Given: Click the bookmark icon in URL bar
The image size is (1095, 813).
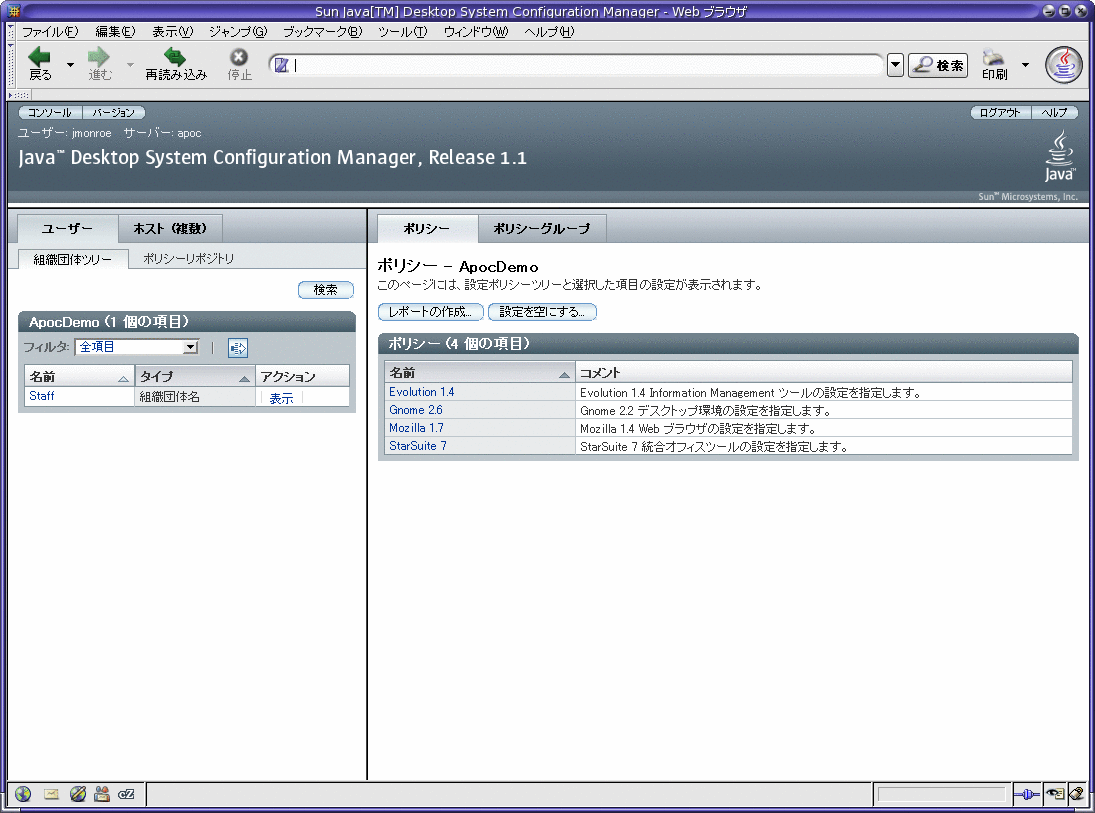Looking at the screenshot, I should click(281, 65).
